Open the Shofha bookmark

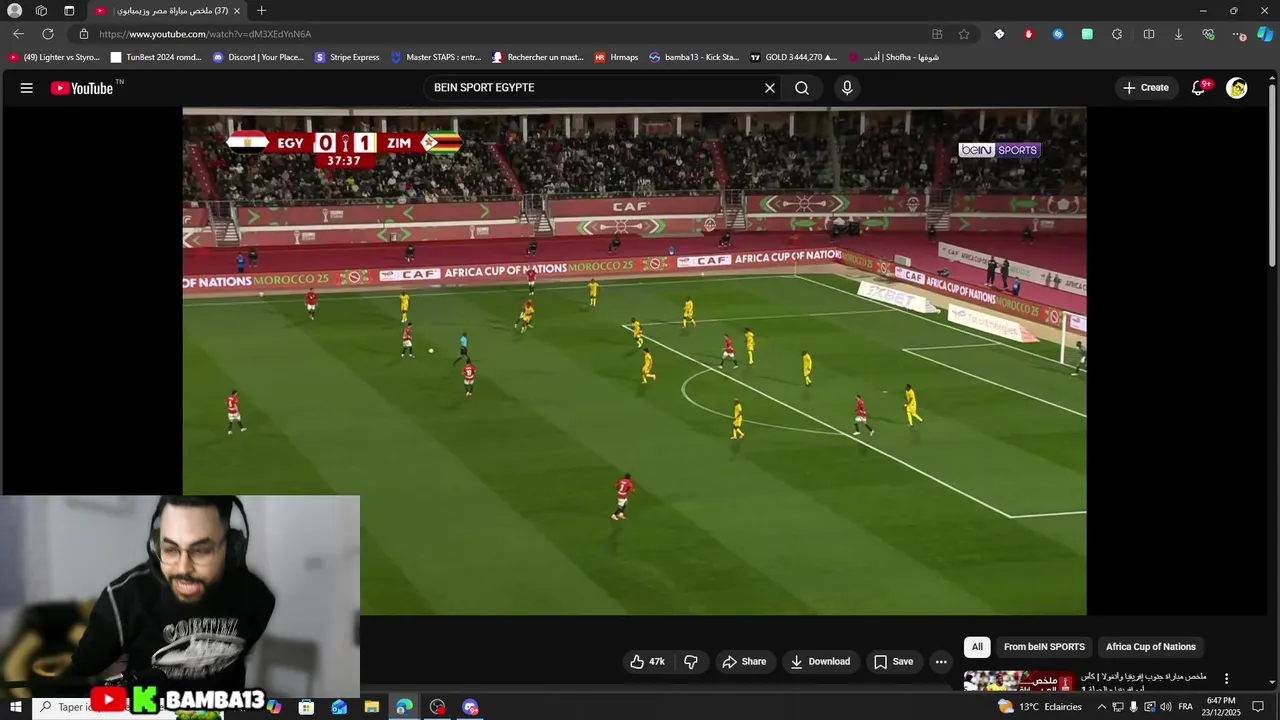(x=893, y=58)
